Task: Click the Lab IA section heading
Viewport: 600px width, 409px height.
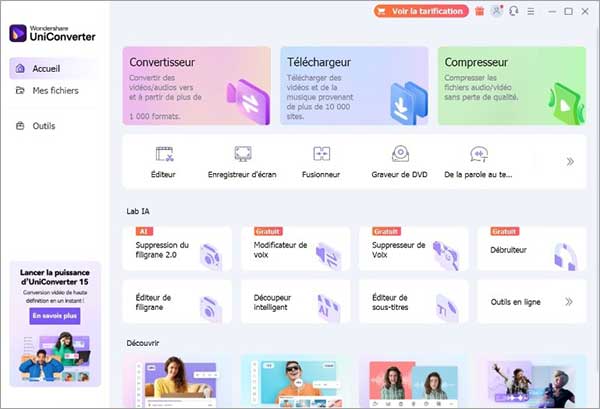Action: click(138, 212)
